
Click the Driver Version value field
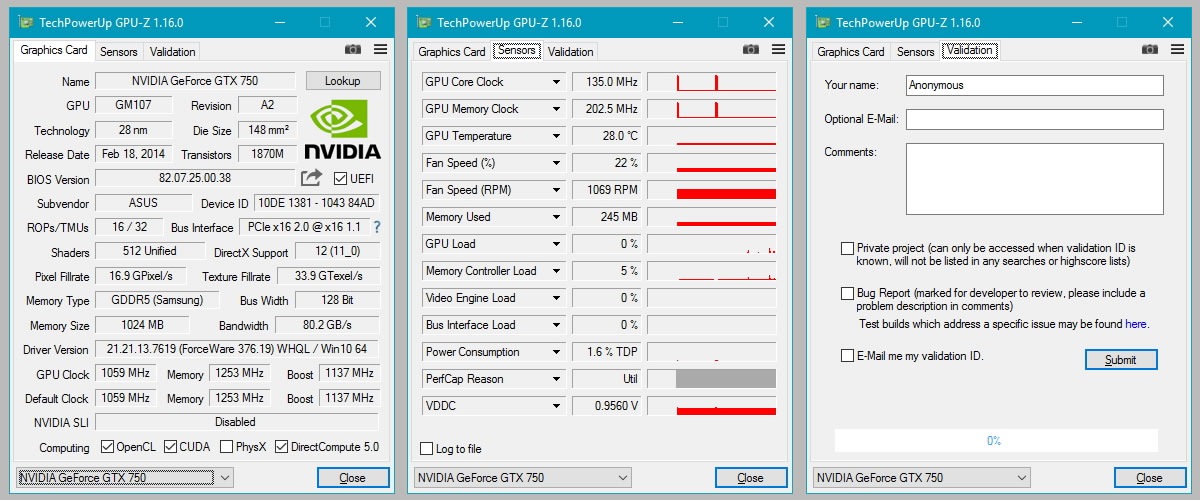point(237,349)
